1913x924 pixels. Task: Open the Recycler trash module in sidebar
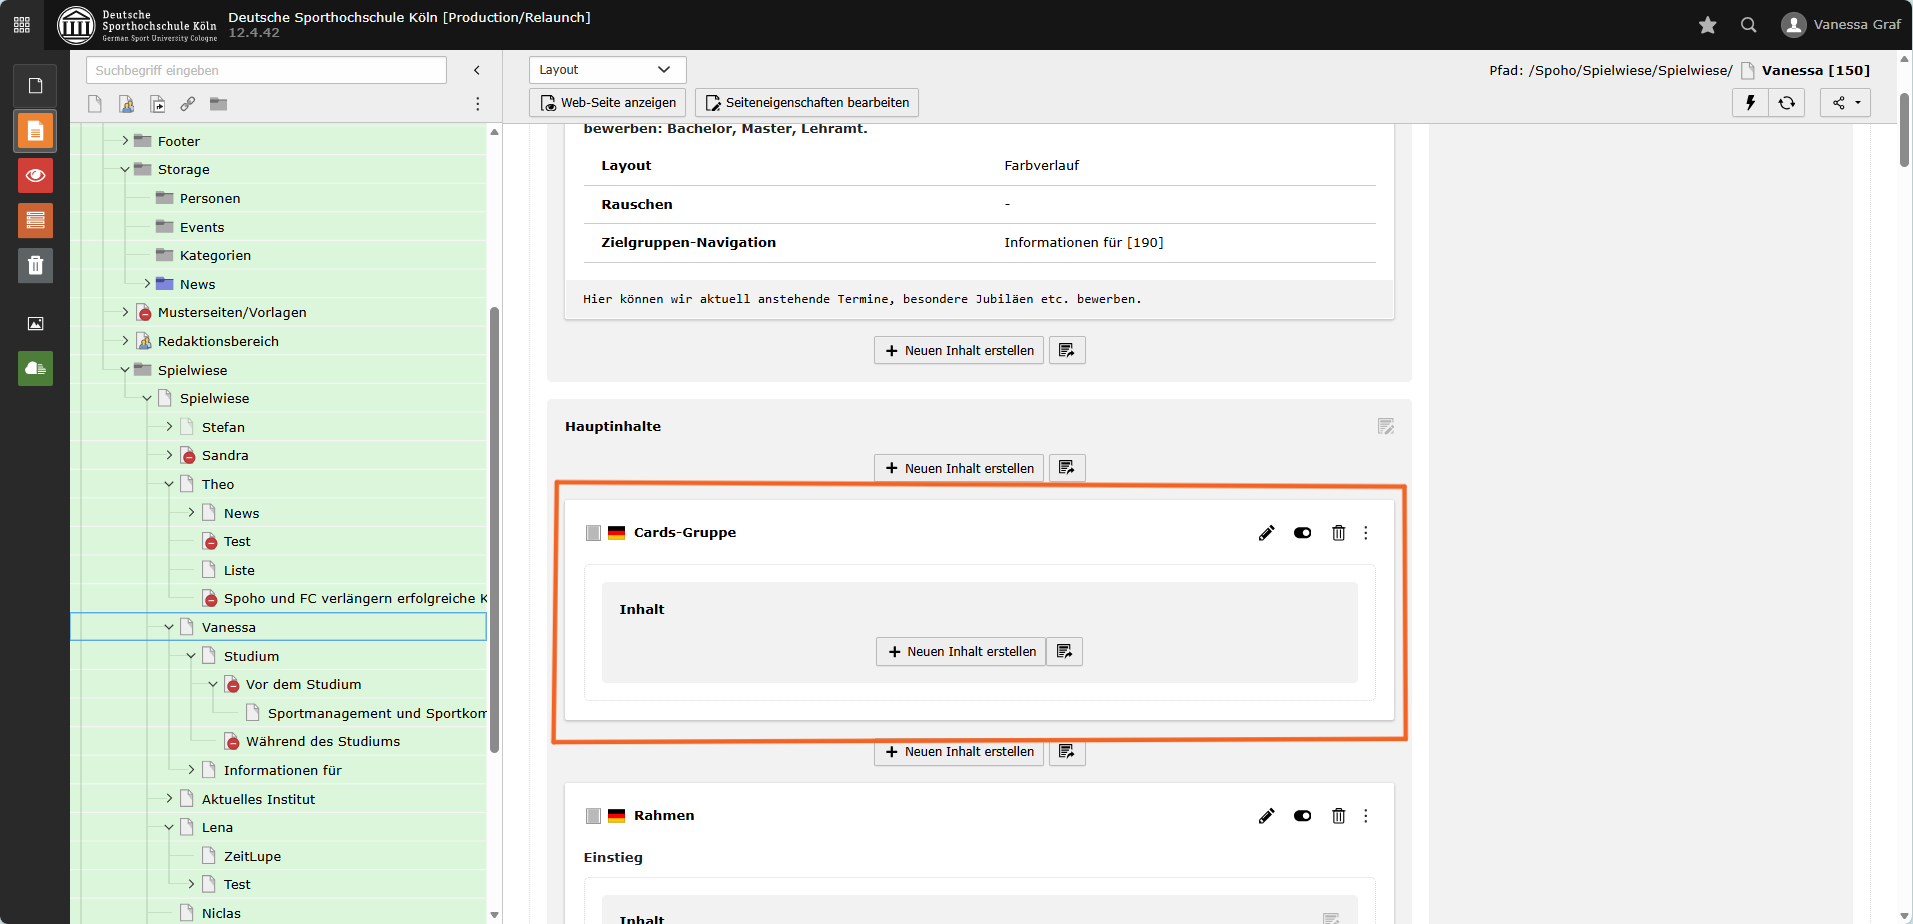35,265
